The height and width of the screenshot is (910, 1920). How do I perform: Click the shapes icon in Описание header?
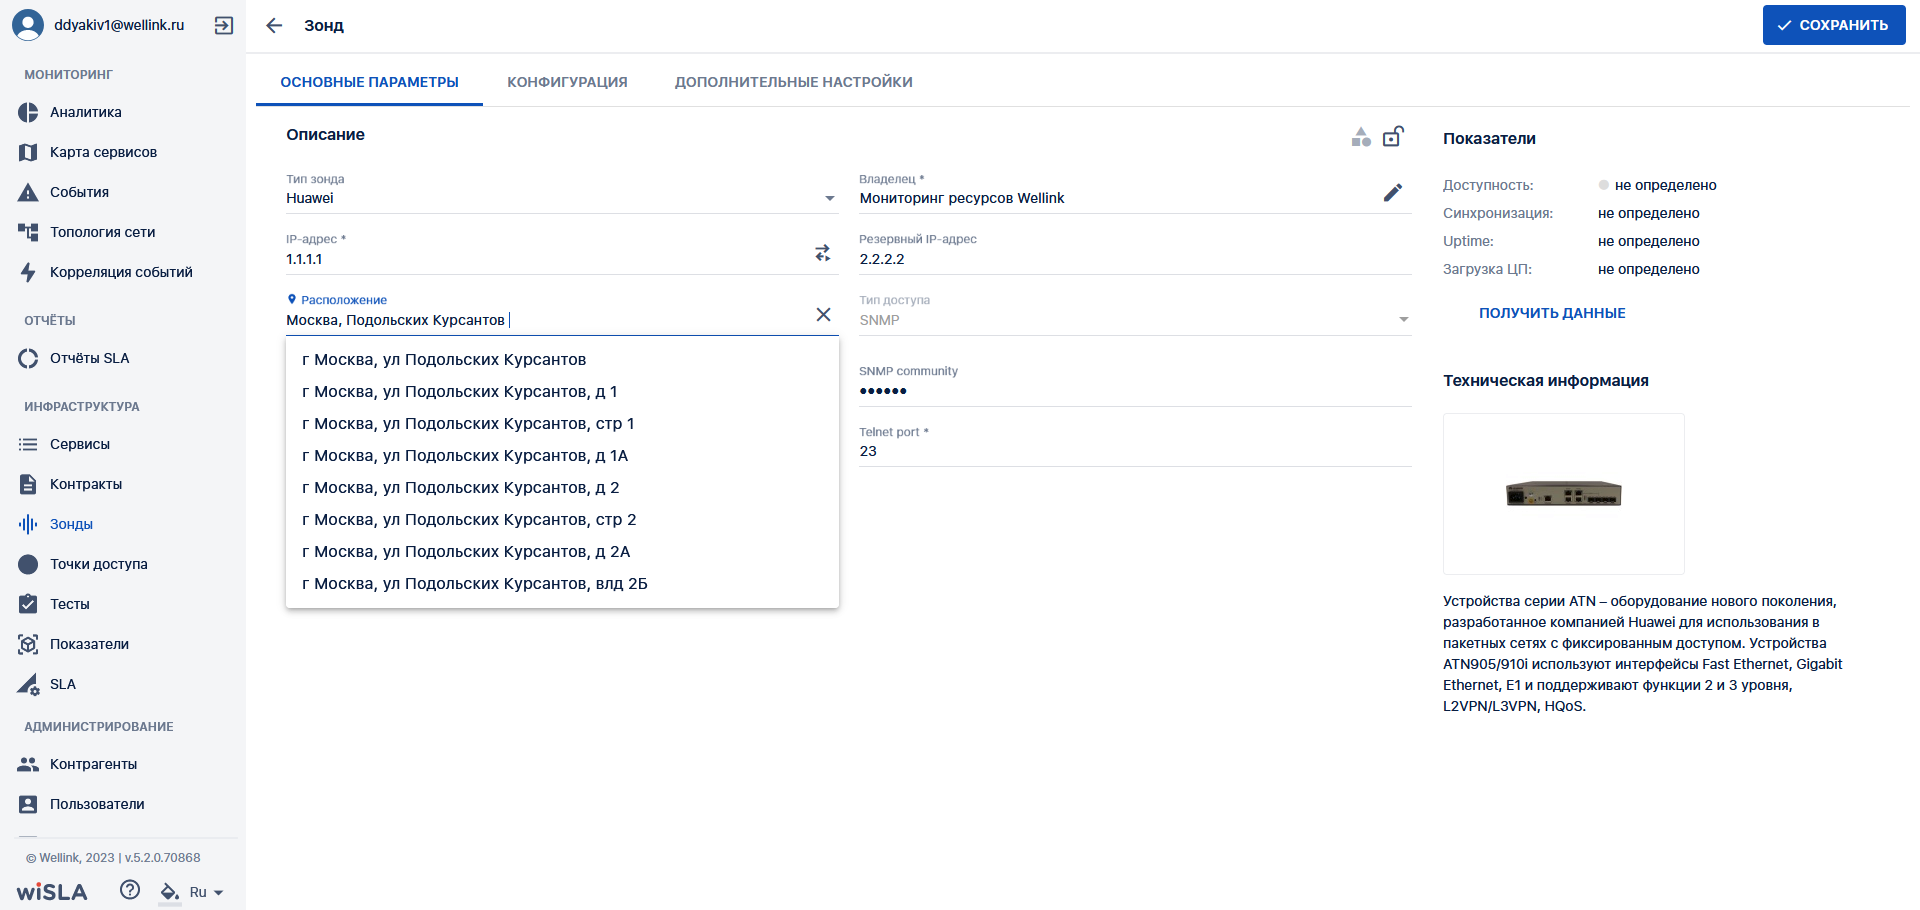click(1361, 137)
